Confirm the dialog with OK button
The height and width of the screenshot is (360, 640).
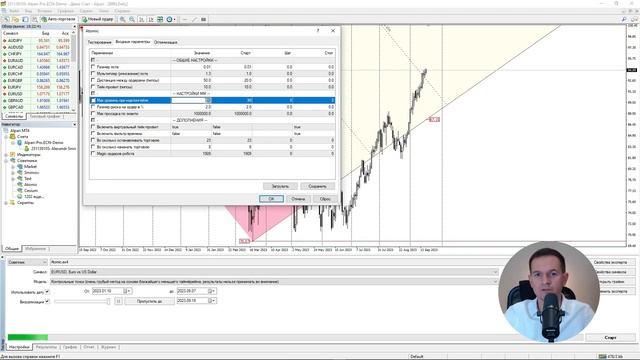coord(271,199)
